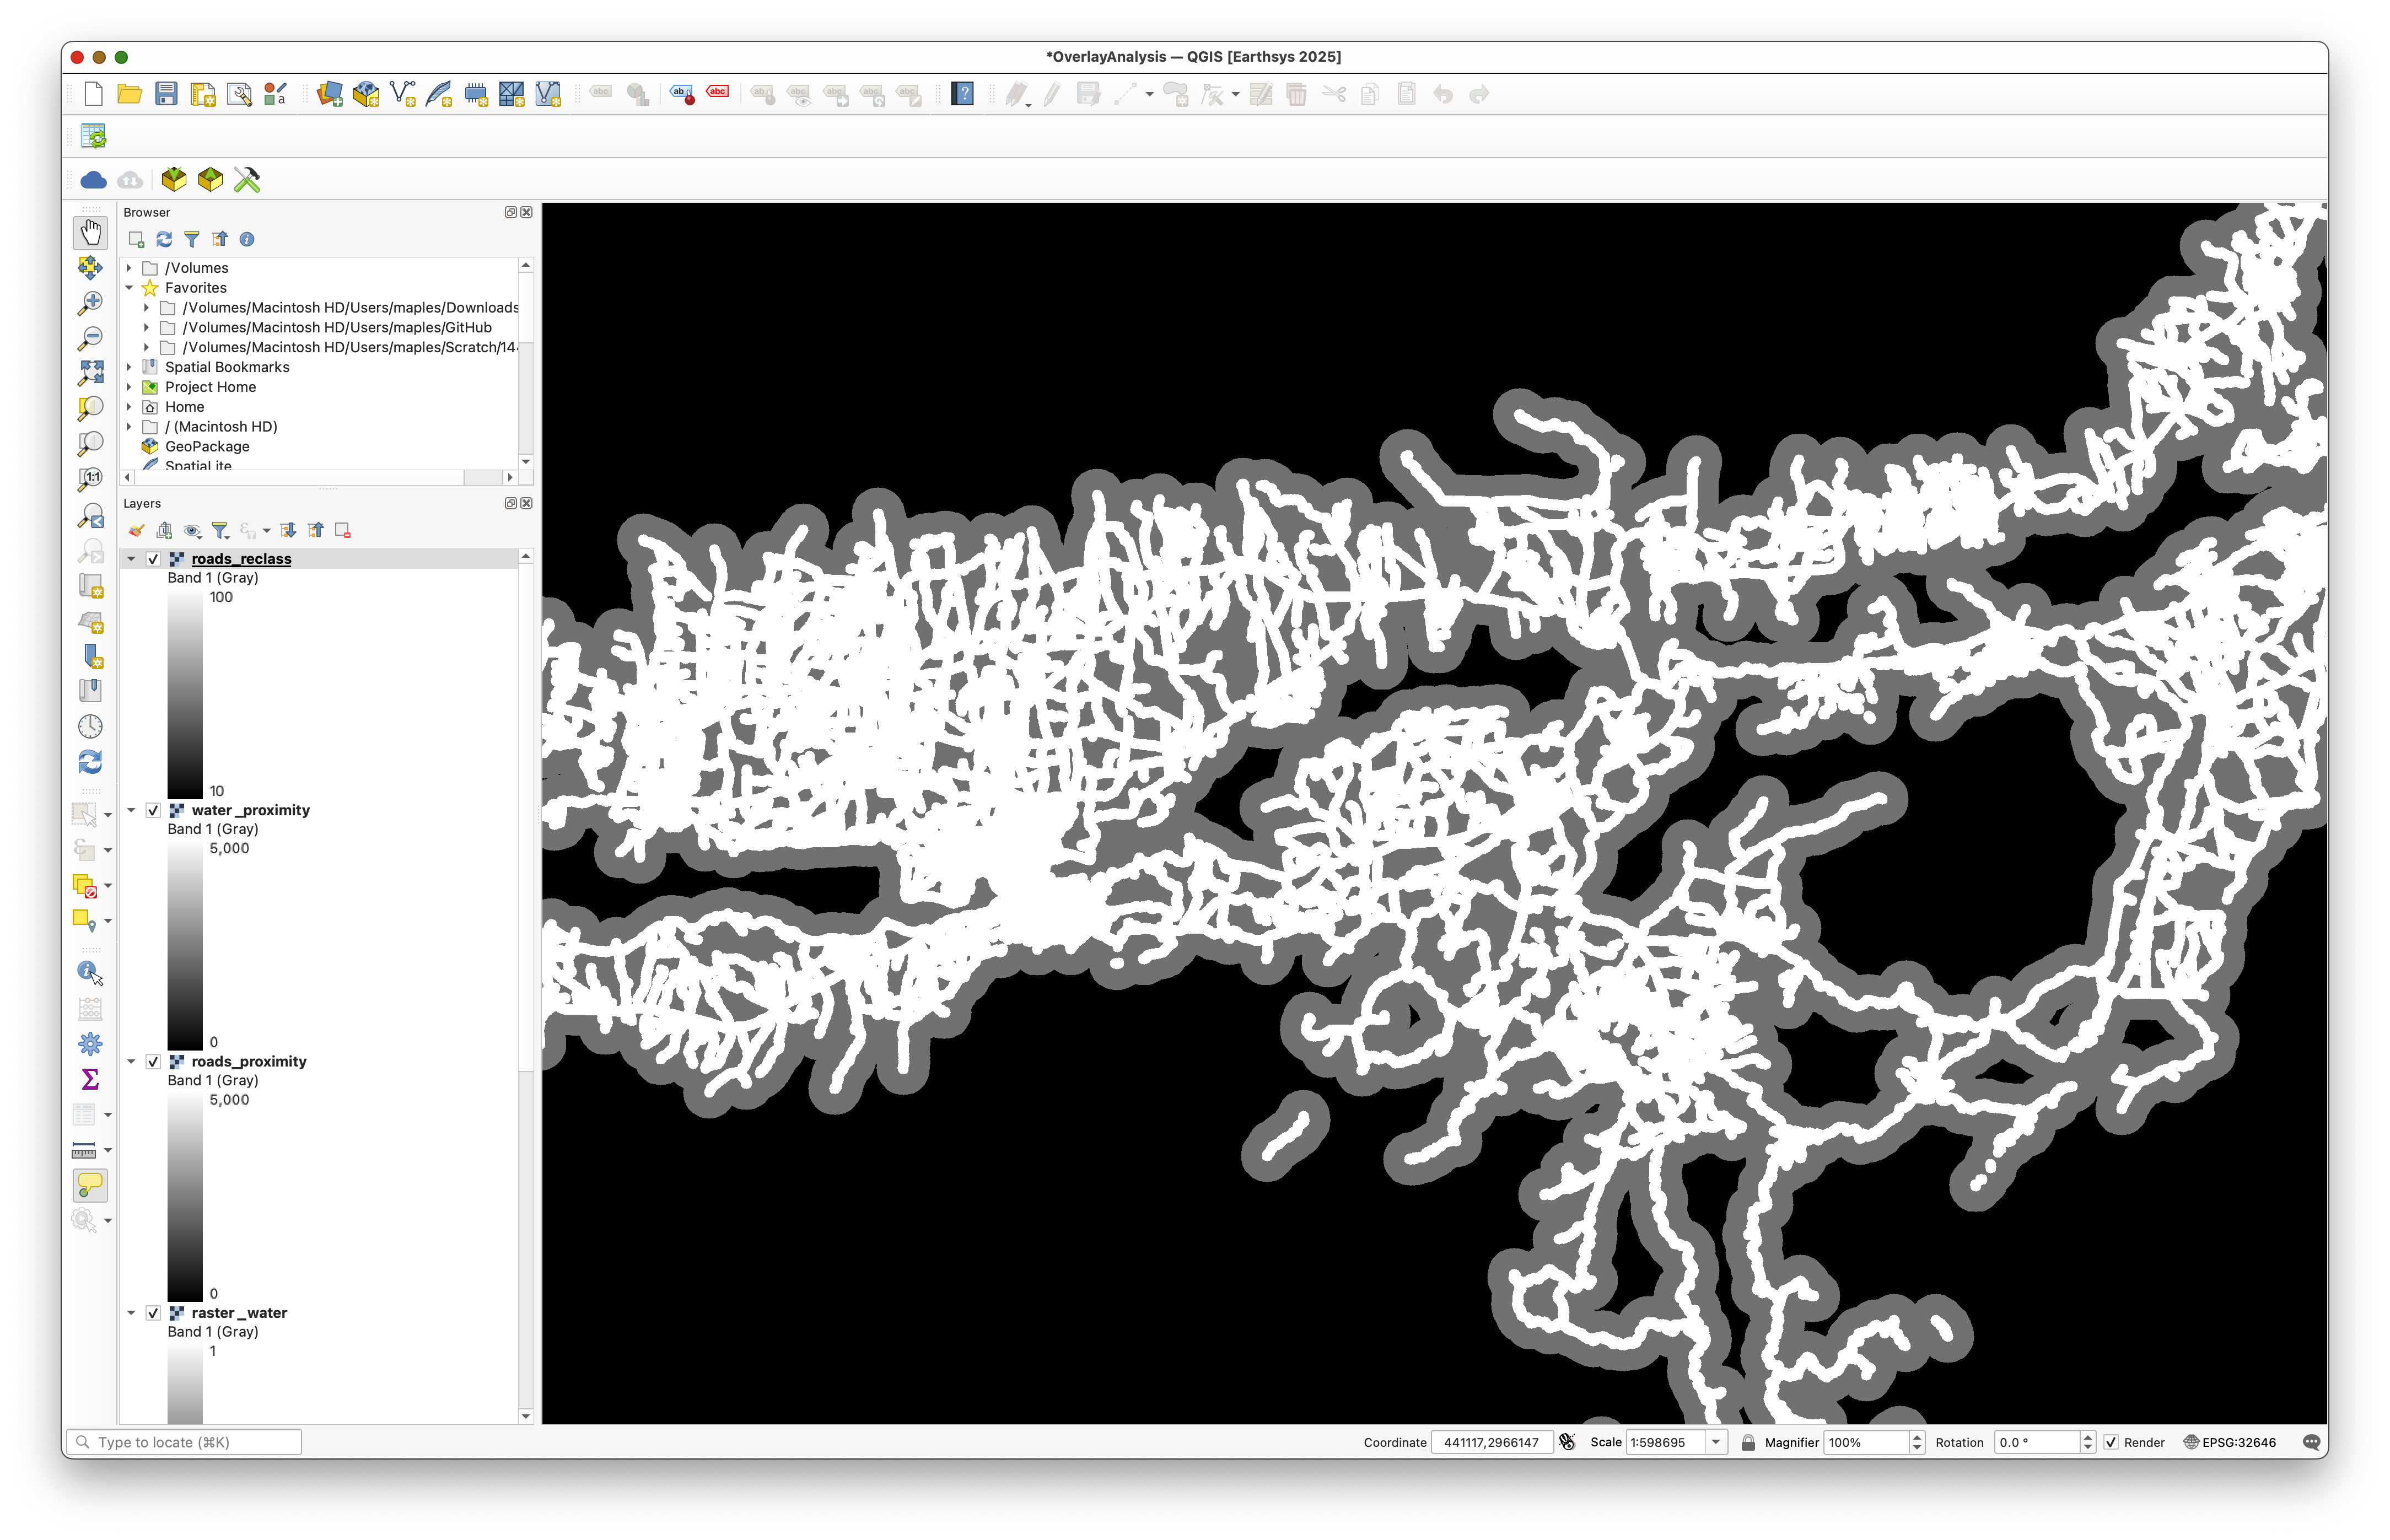Open the Processing Toolbox gear icon
This screenshot has height=1540, width=2390.
[90, 1044]
